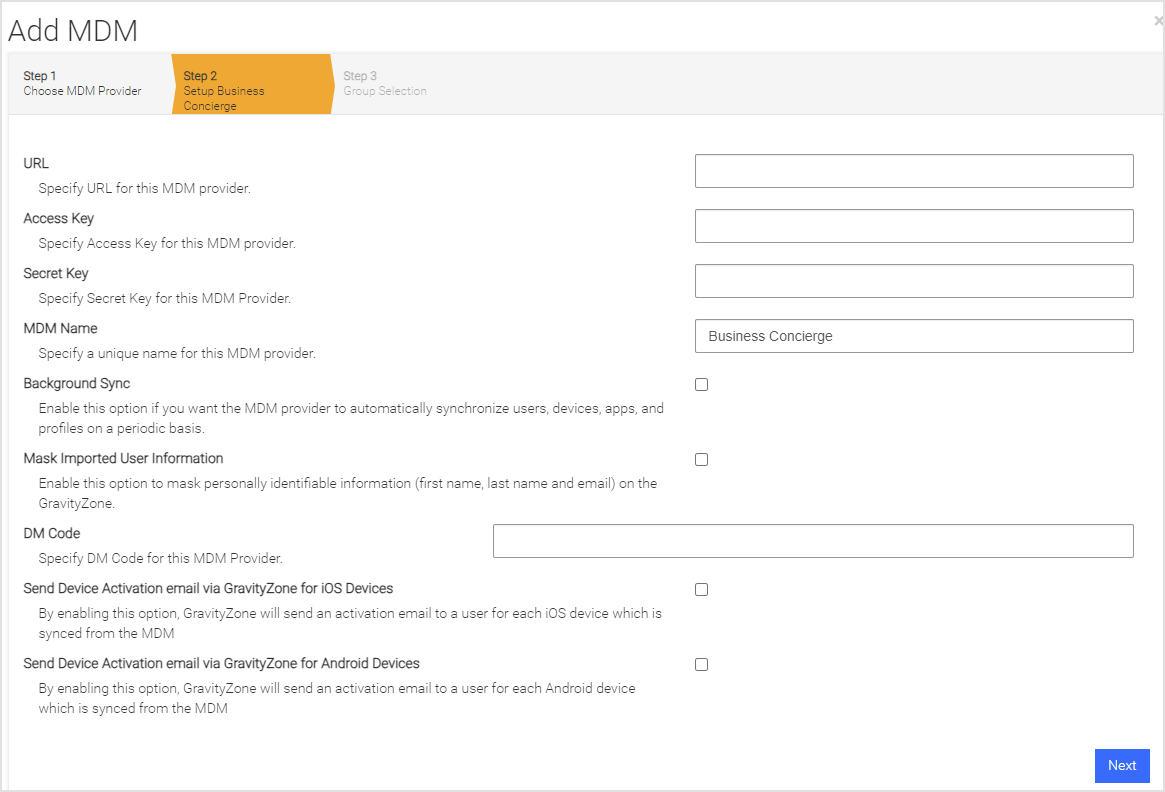
Task: Click the Add MDM dialog title
Action: [72, 31]
